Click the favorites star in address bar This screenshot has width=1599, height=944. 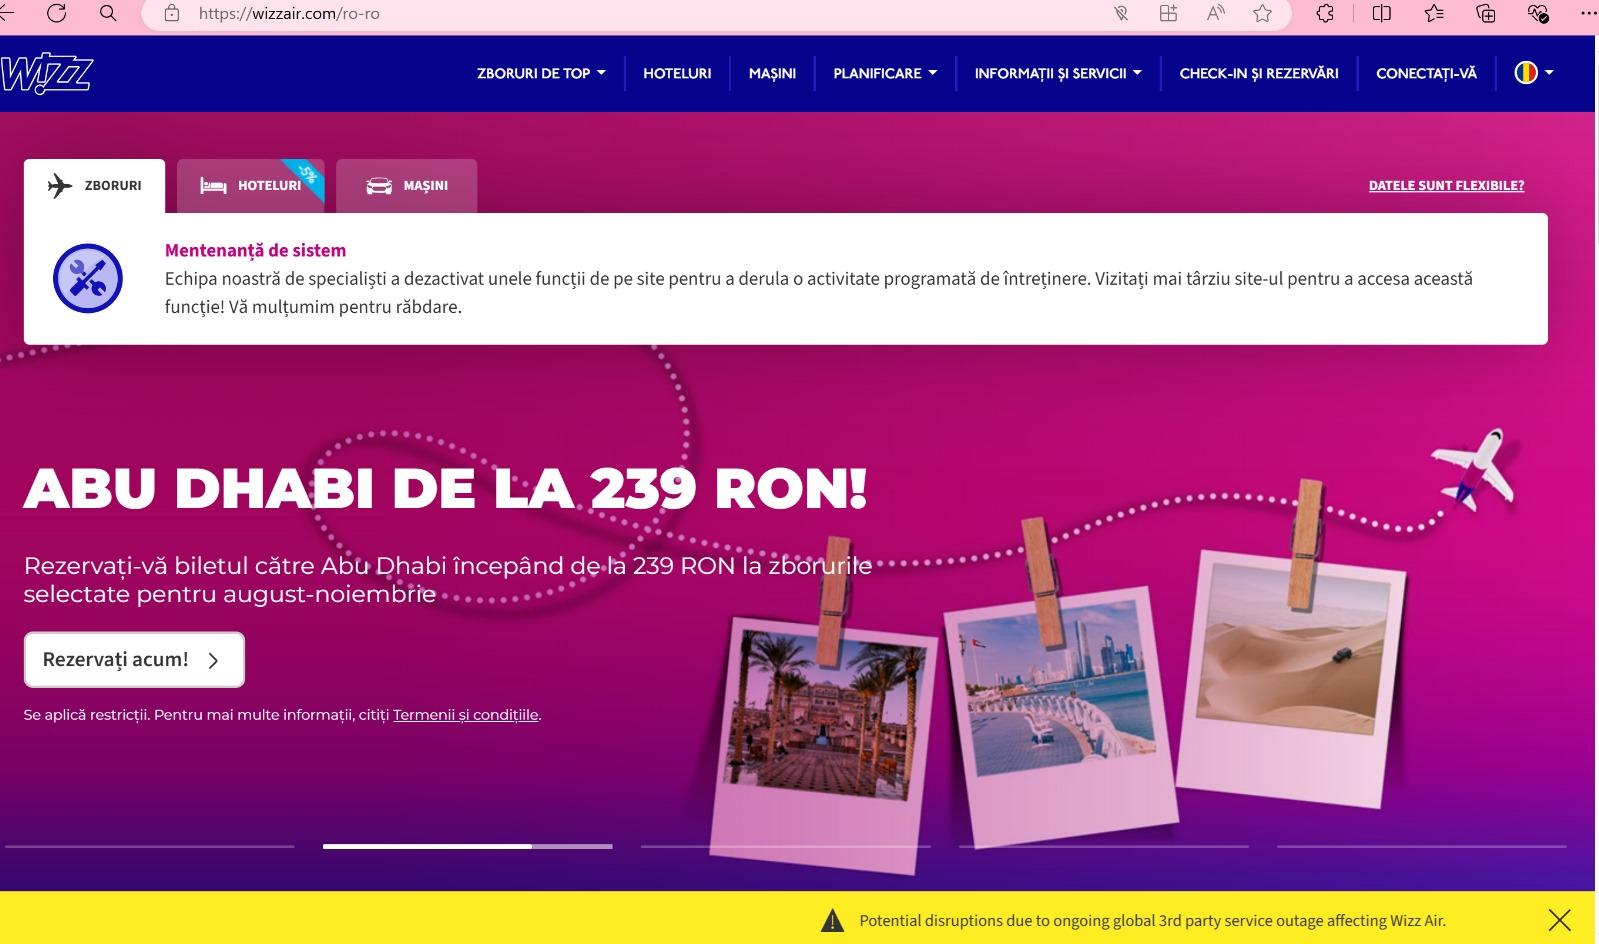[x=1262, y=13]
